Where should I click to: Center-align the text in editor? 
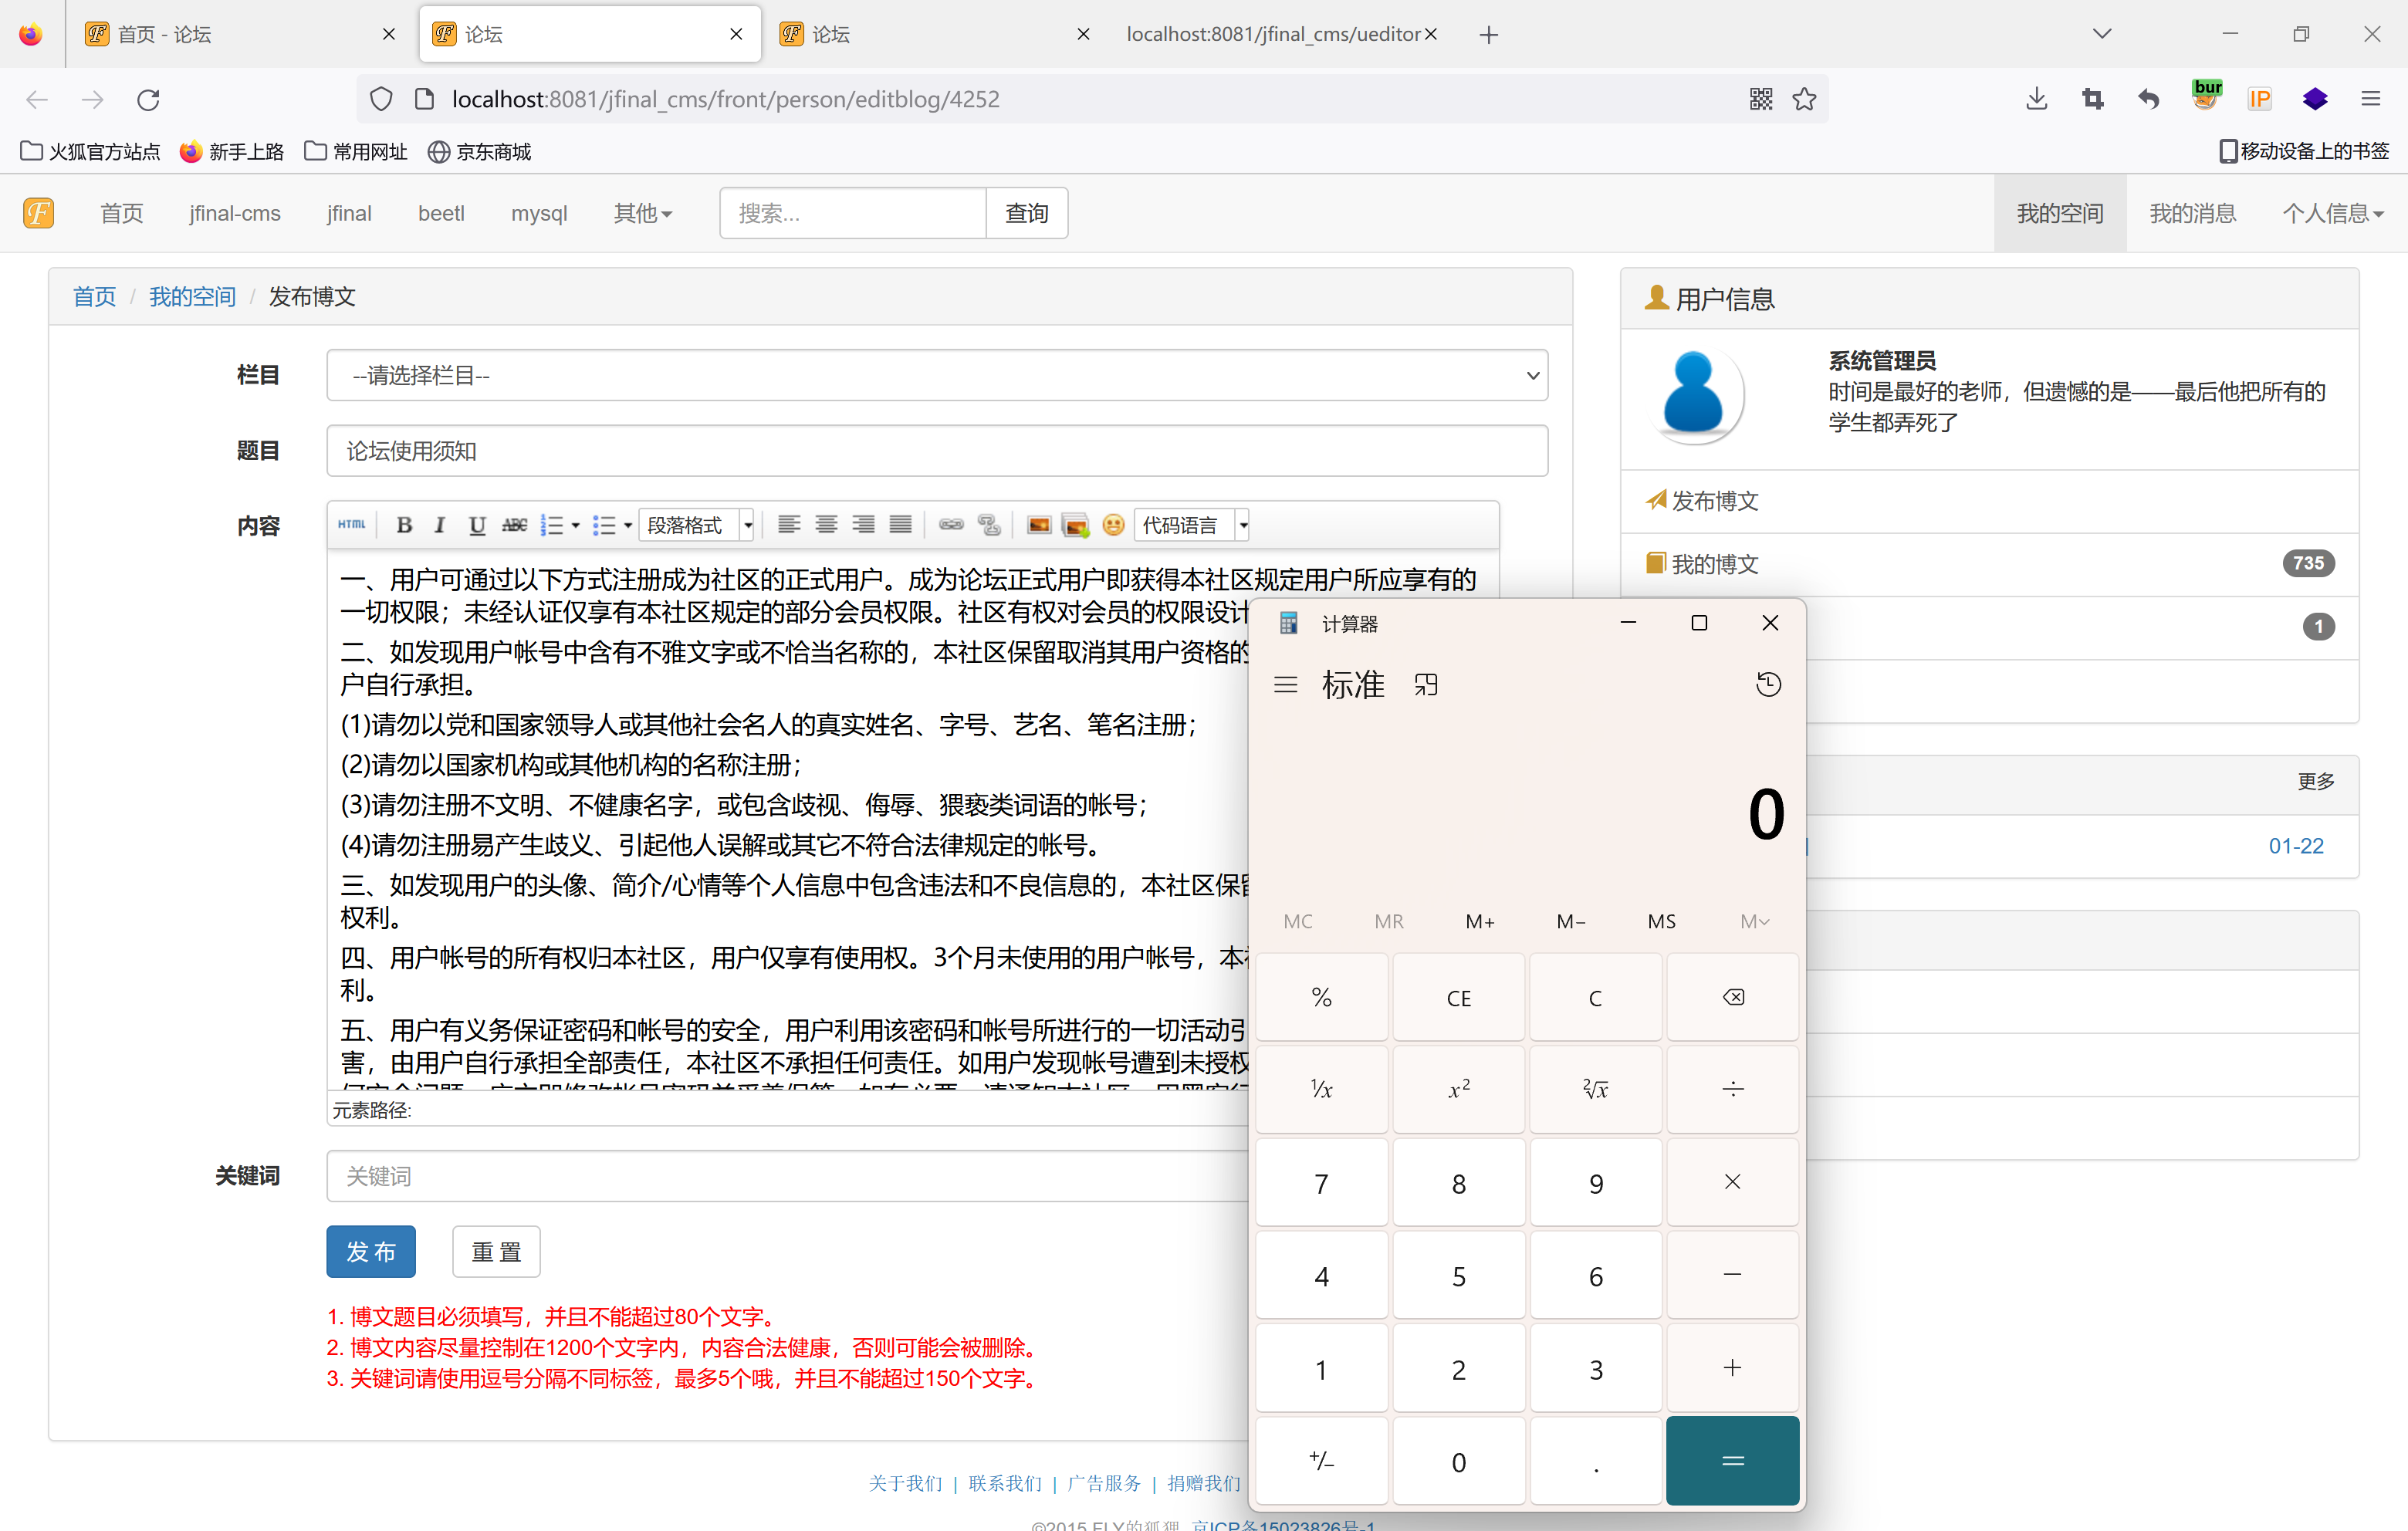coord(826,525)
